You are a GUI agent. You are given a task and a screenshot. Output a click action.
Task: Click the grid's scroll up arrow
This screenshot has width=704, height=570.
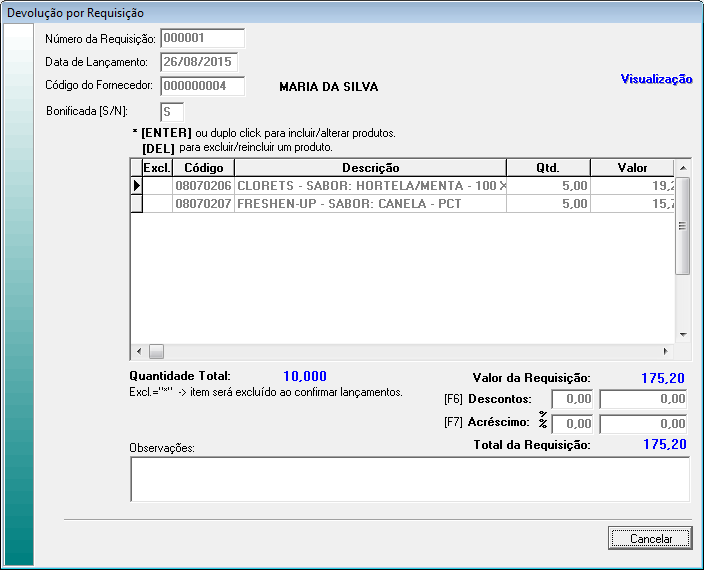tap(683, 168)
